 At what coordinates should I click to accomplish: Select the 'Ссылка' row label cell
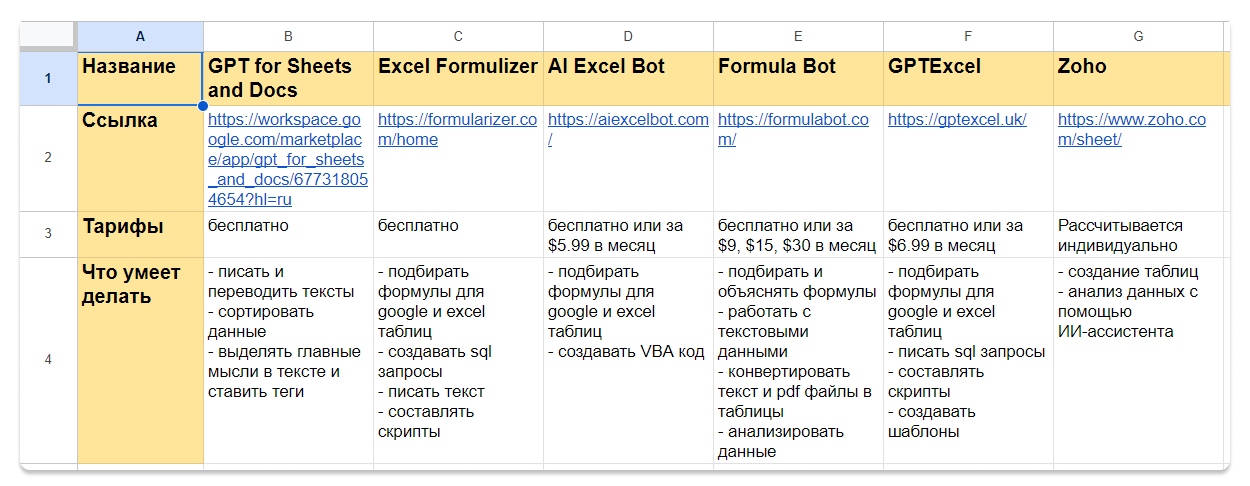pyautogui.click(x=140, y=158)
